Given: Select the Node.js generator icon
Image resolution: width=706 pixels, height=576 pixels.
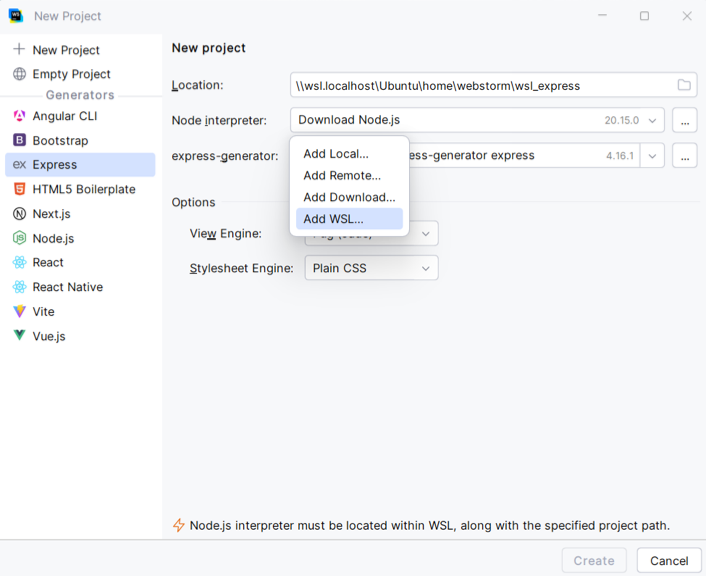Looking at the screenshot, I should tap(19, 238).
